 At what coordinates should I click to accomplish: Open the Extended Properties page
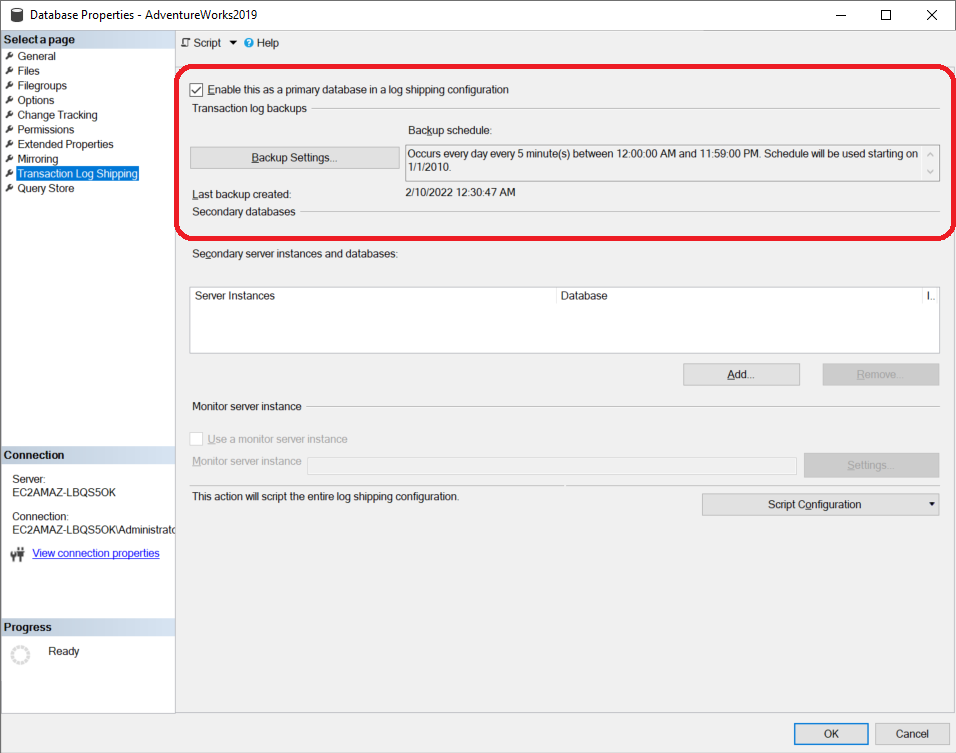65,144
